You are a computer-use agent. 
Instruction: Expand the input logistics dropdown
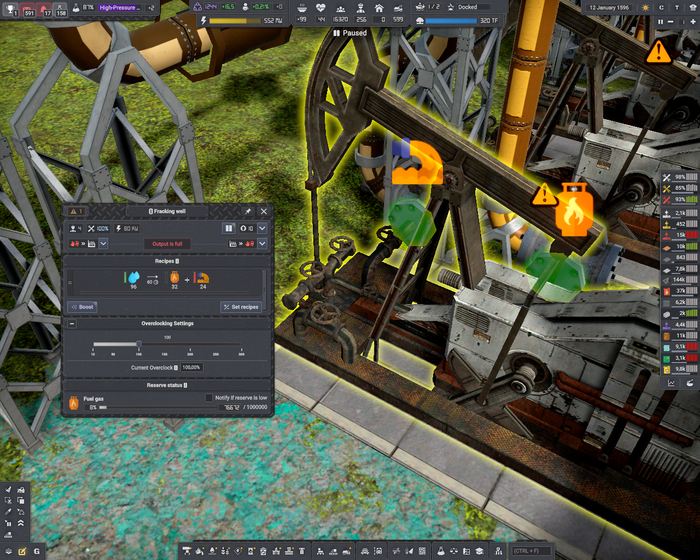pyautogui.click(x=102, y=243)
